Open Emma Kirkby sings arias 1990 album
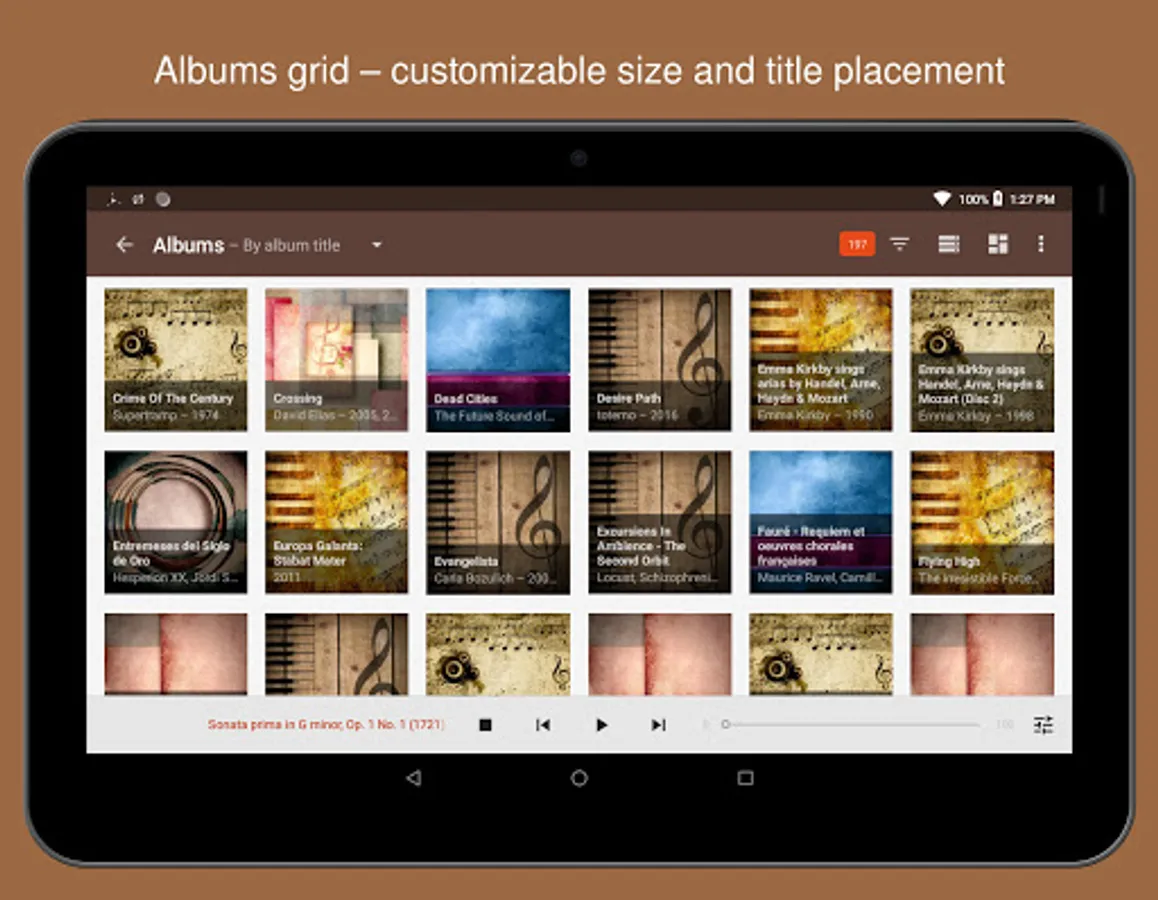Image resolution: width=1158 pixels, height=900 pixels. click(x=820, y=360)
